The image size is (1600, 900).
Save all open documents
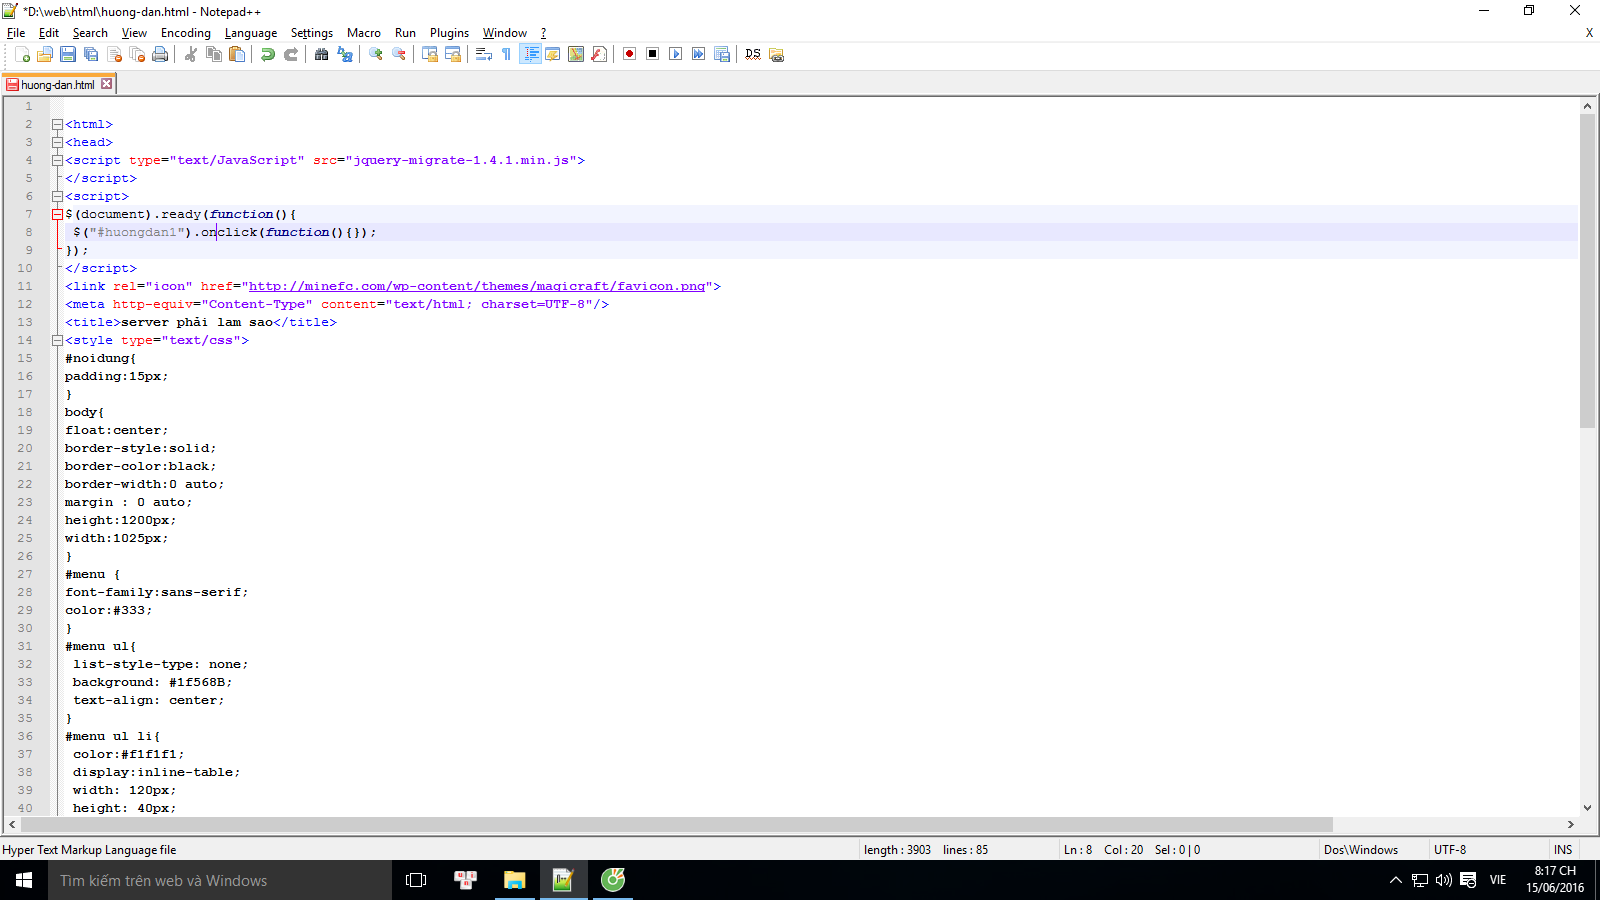coord(89,54)
